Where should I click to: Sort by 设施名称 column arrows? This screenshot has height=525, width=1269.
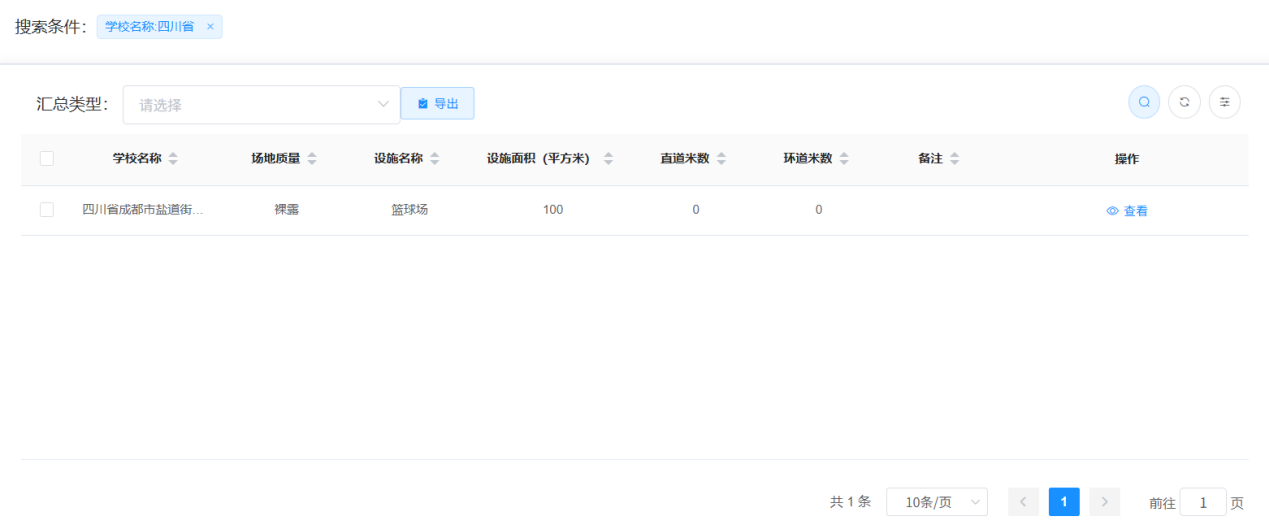434,159
